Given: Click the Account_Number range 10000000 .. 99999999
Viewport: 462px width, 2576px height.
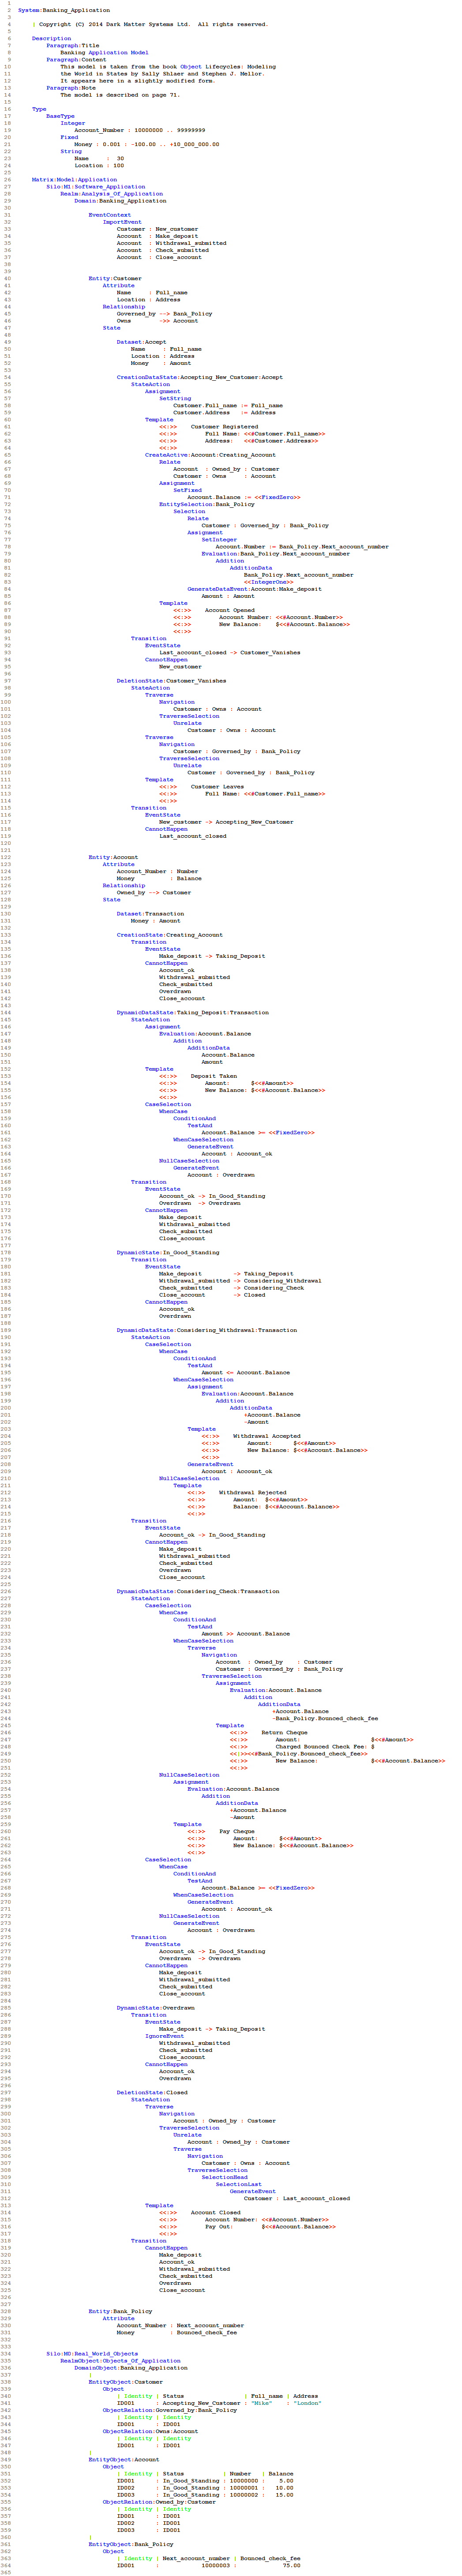Looking at the screenshot, I should point(140,130).
